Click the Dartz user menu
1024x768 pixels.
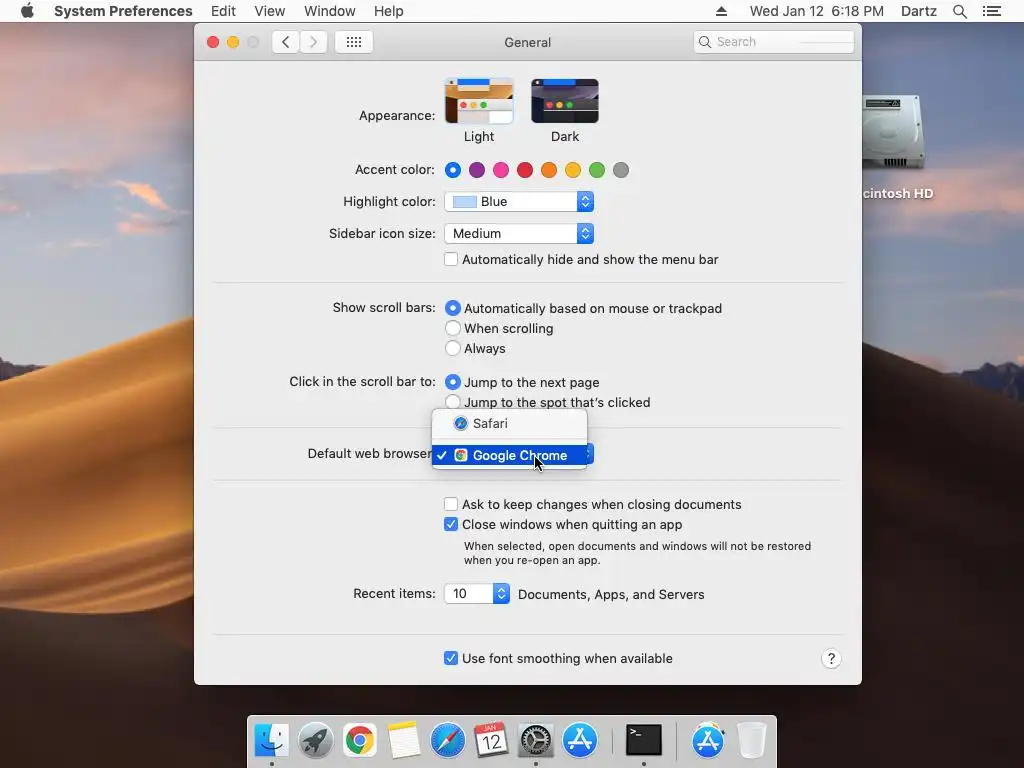[x=919, y=11]
